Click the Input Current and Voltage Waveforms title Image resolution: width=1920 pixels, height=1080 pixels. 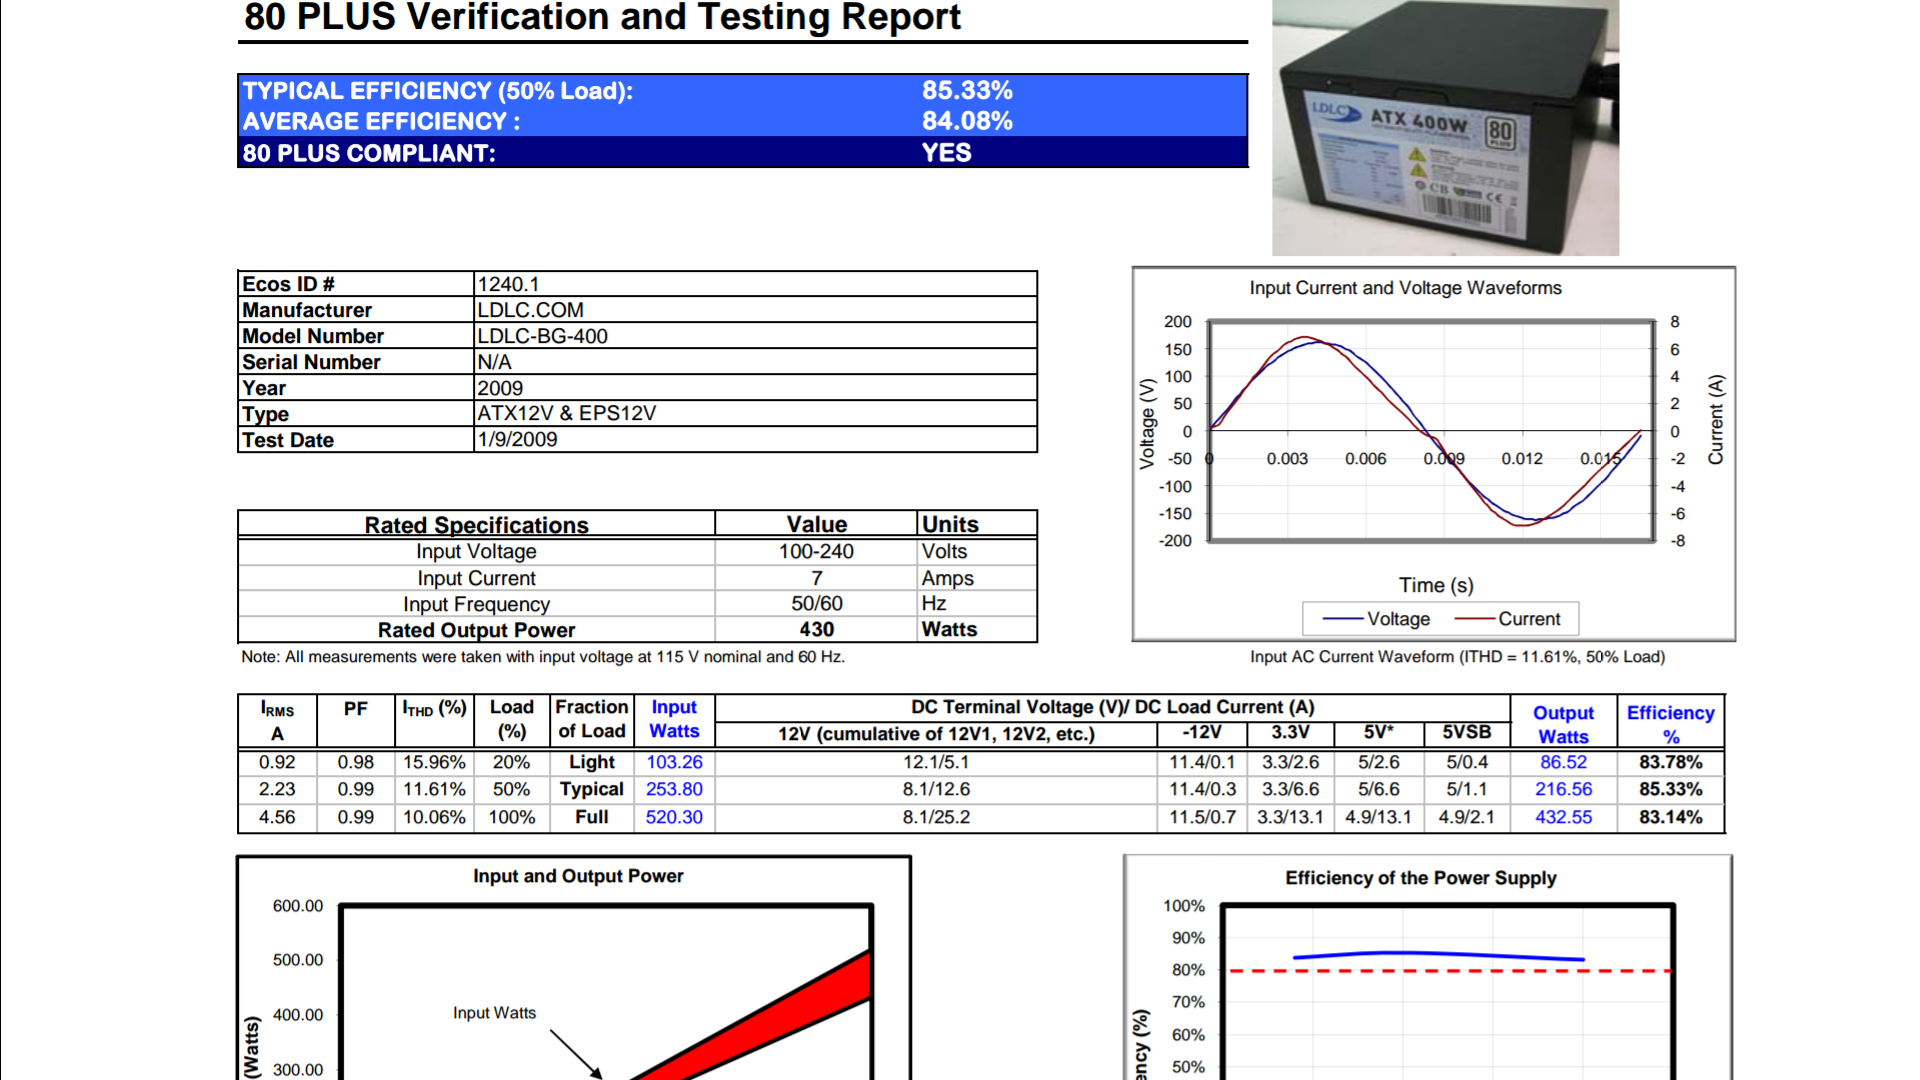click(x=1404, y=288)
